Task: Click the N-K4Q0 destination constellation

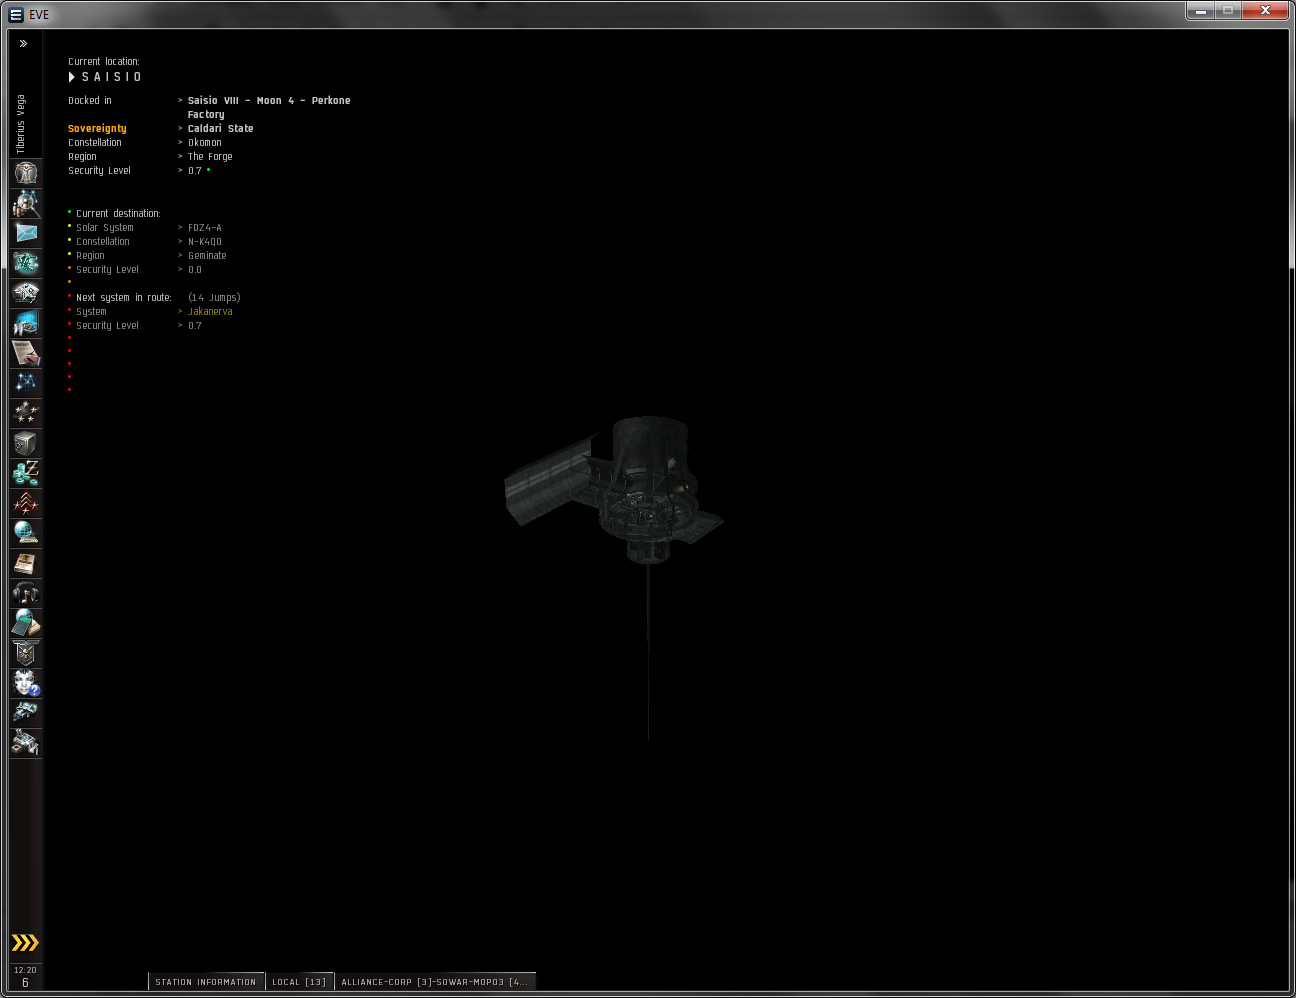Action: 205,242
